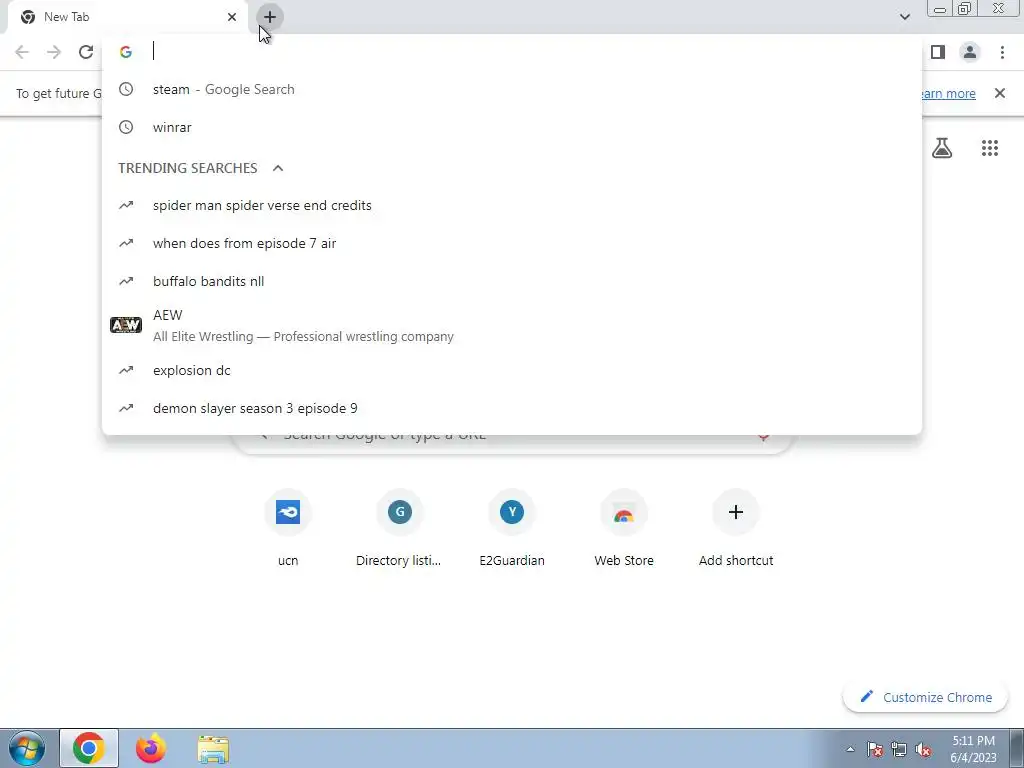Click clock icon beside winrar suggestion

coord(126,127)
